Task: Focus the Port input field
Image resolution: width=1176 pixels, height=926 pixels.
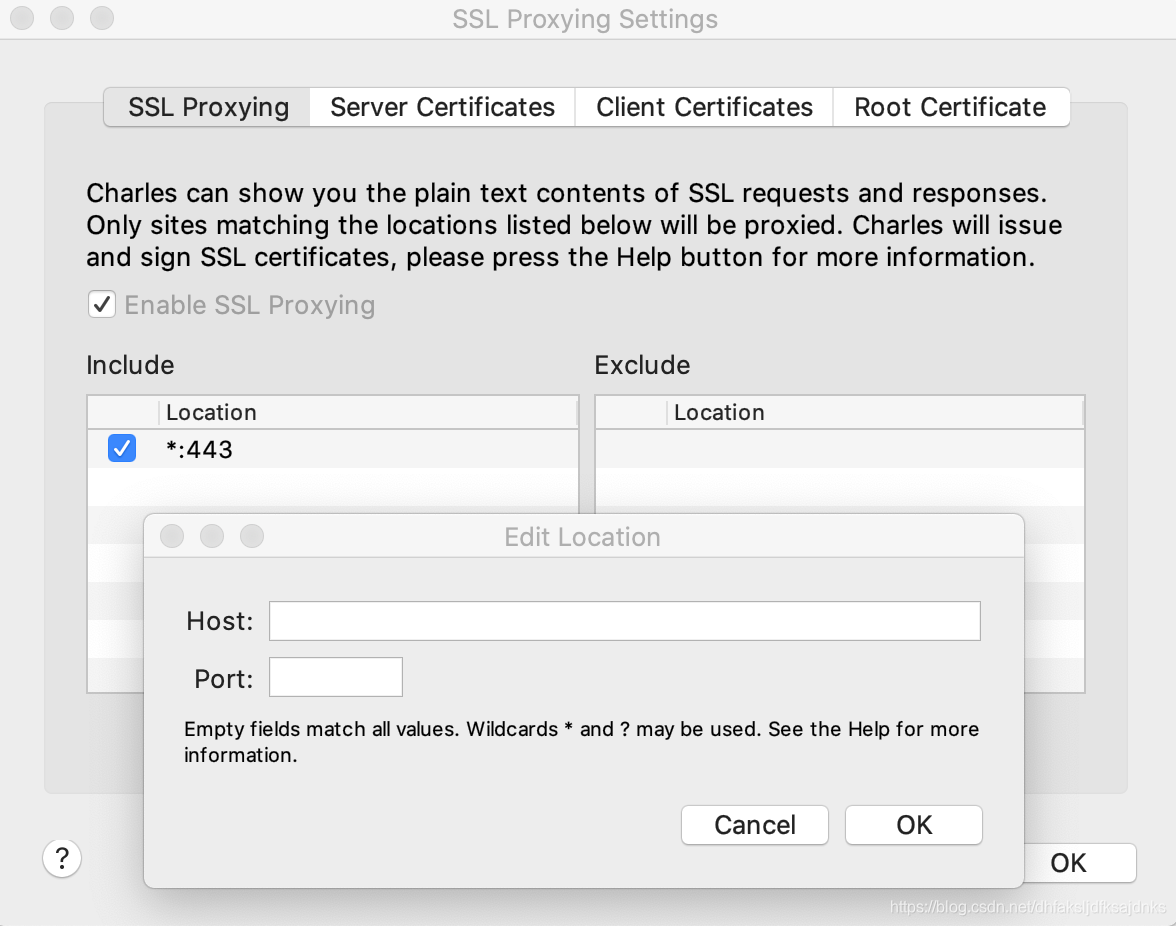Action: (336, 677)
